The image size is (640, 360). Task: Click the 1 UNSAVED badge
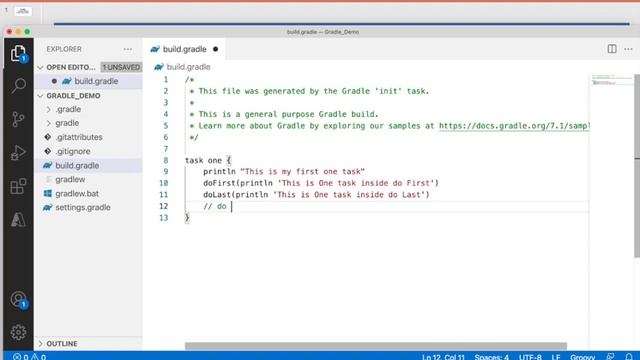(121, 67)
